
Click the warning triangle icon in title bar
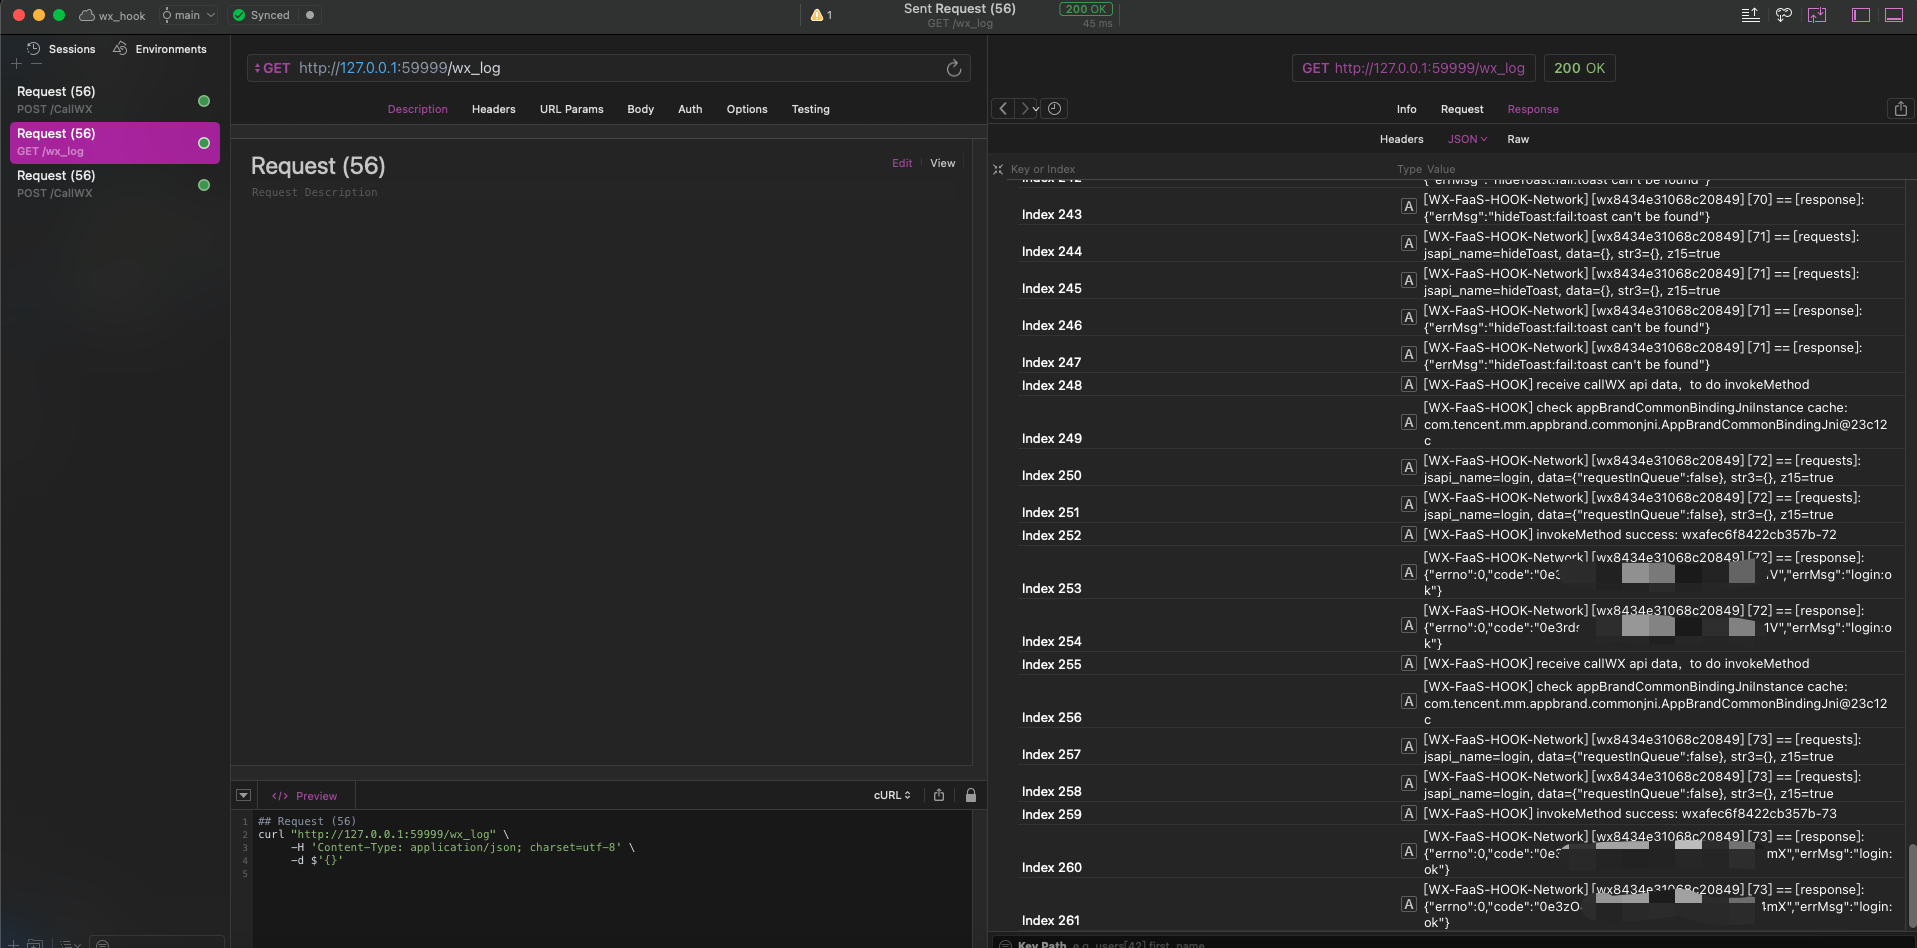click(x=817, y=15)
